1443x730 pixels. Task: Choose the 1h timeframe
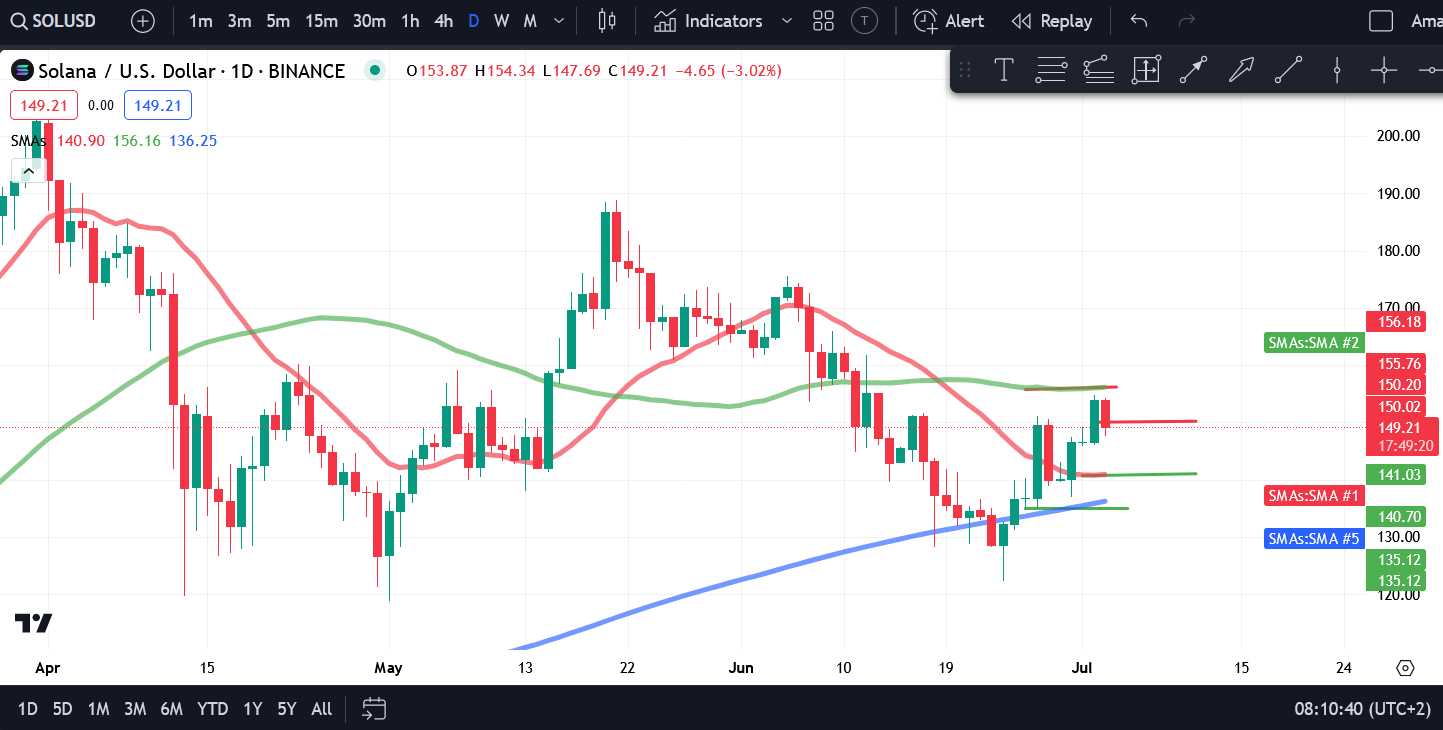410,21
